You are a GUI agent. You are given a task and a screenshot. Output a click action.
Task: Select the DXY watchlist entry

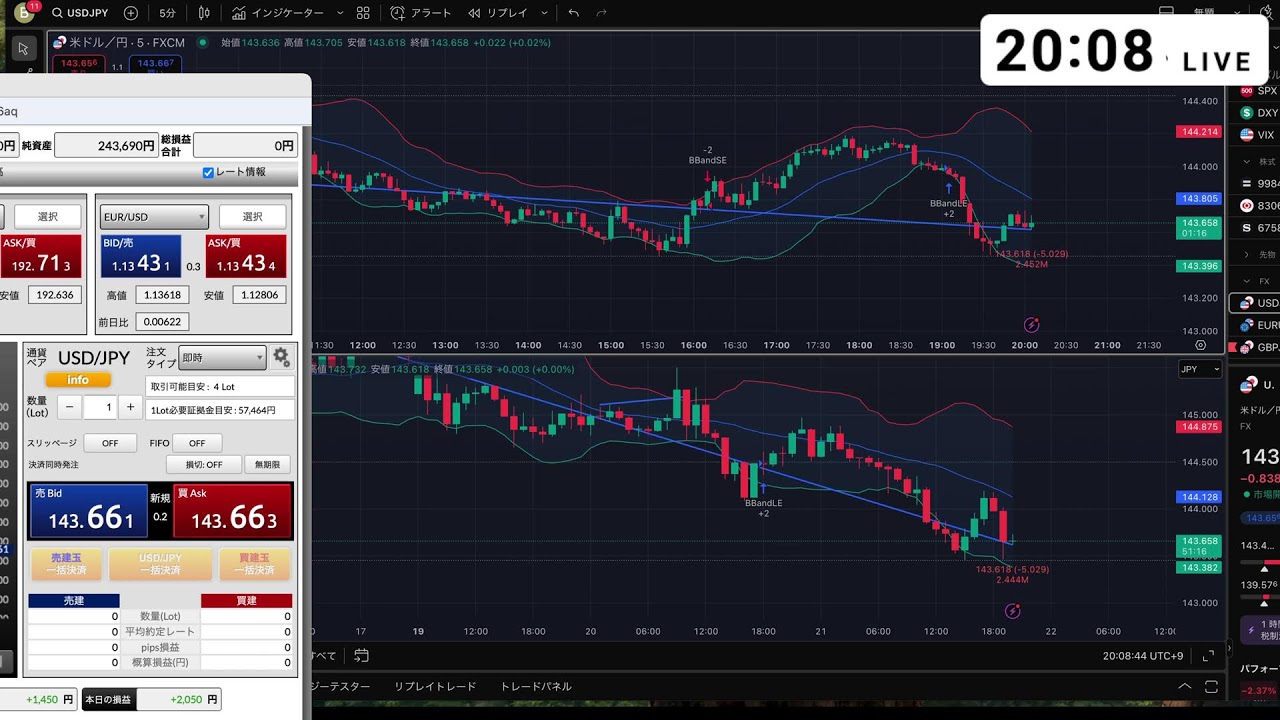[x=1260, y=113]
